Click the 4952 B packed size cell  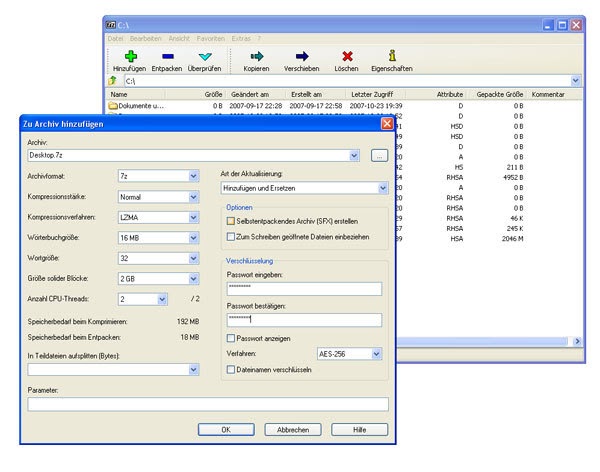[513, 177]
